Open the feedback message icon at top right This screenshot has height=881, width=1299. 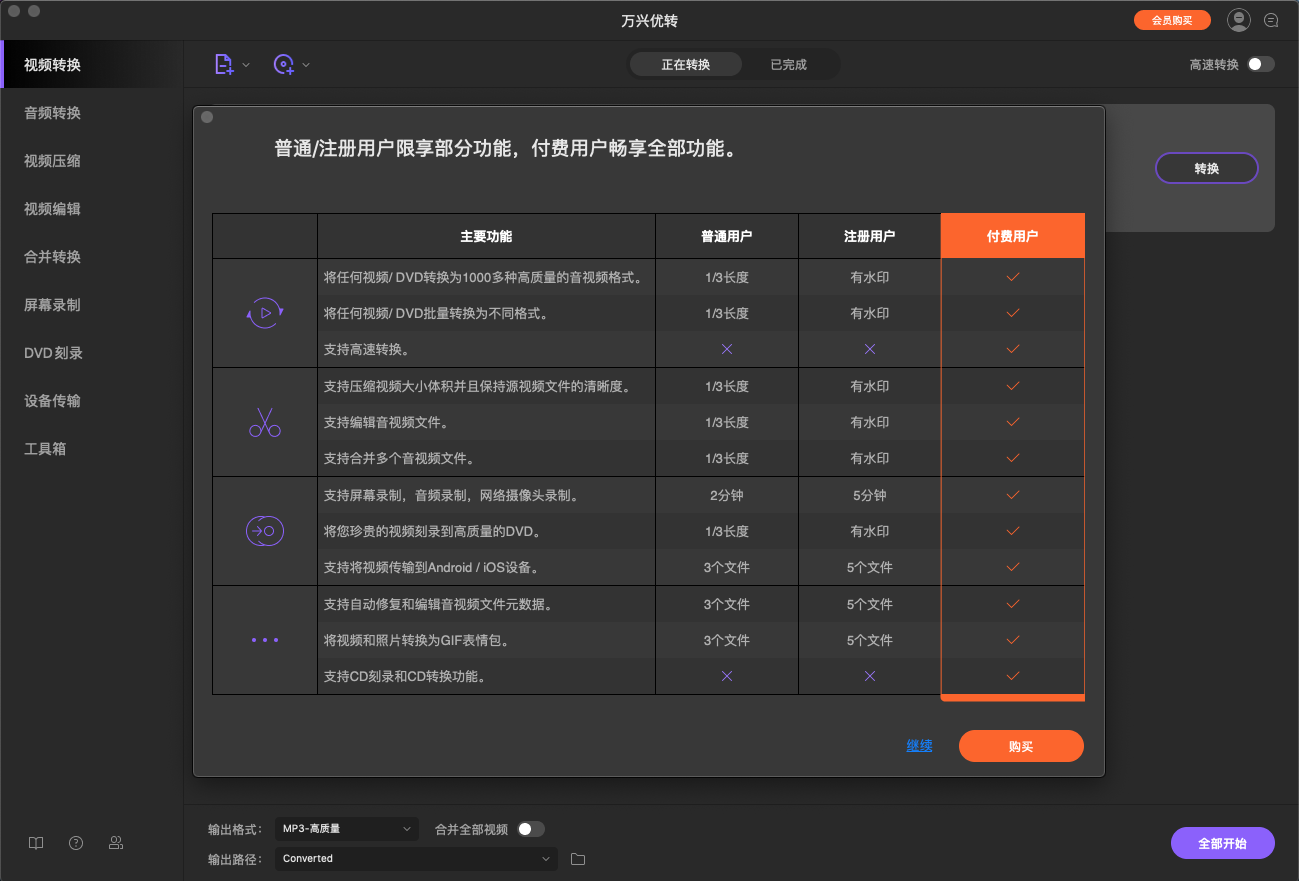[1271, 19]
